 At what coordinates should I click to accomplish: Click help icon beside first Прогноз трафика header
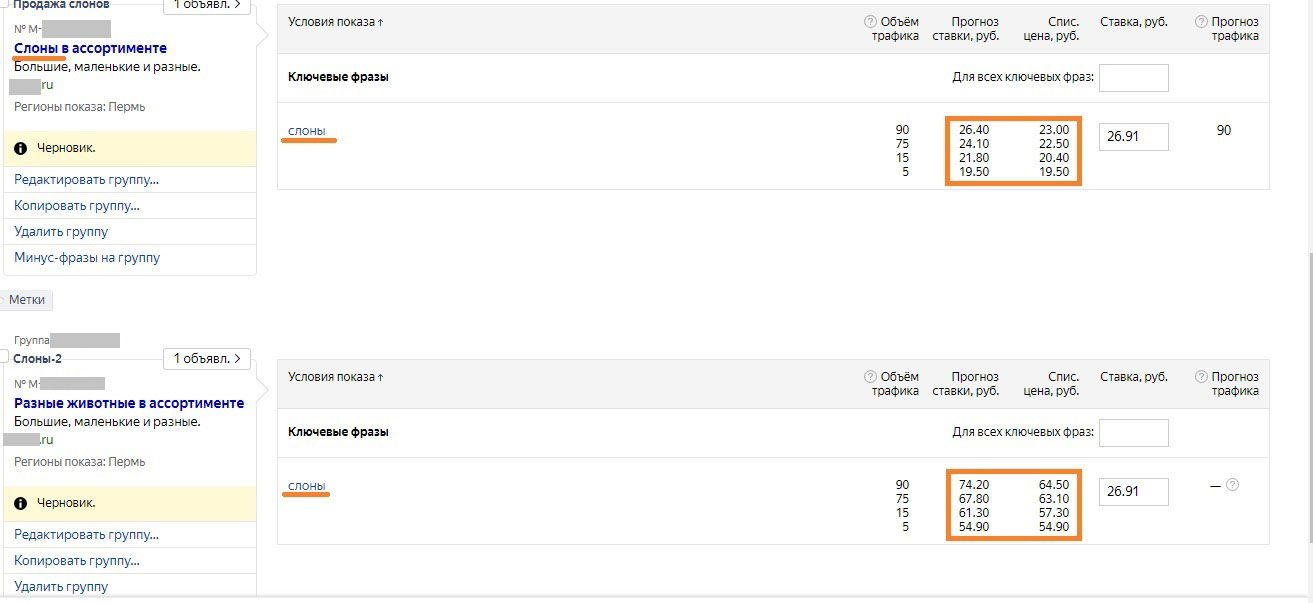coord(1201,22)
